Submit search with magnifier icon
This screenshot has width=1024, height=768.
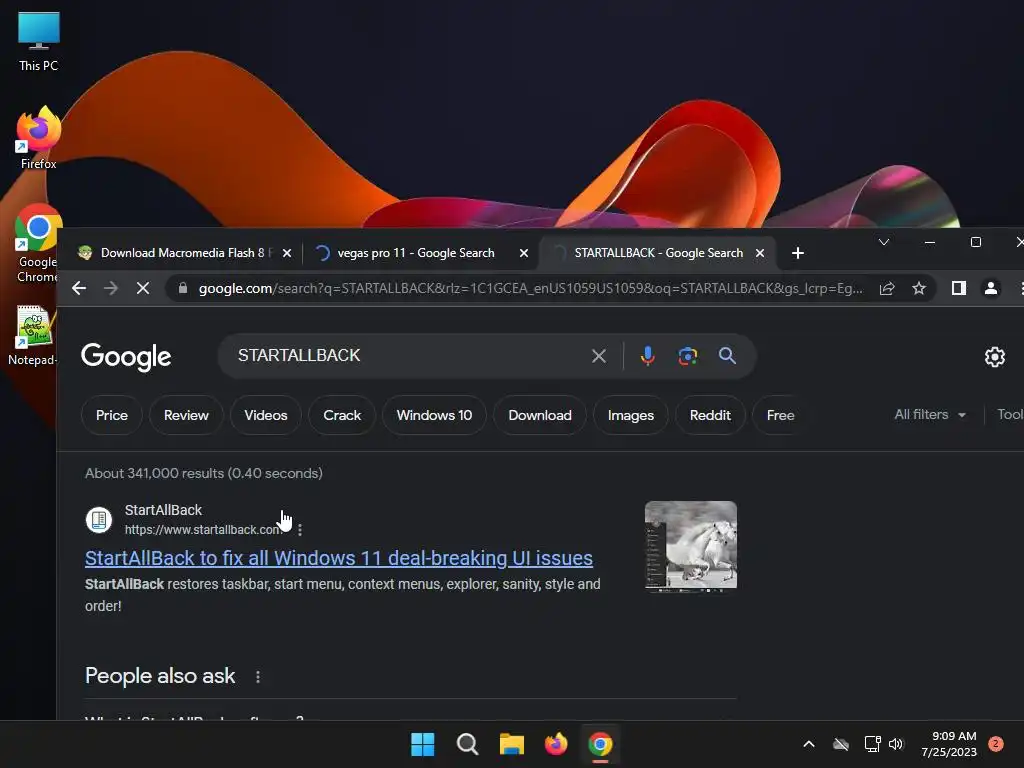[728, 356]
